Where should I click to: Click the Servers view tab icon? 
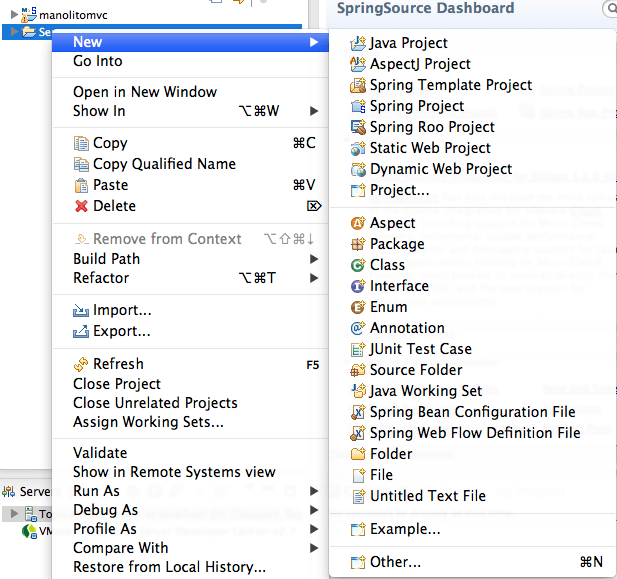pyautogui.click(x=9, y=491)
